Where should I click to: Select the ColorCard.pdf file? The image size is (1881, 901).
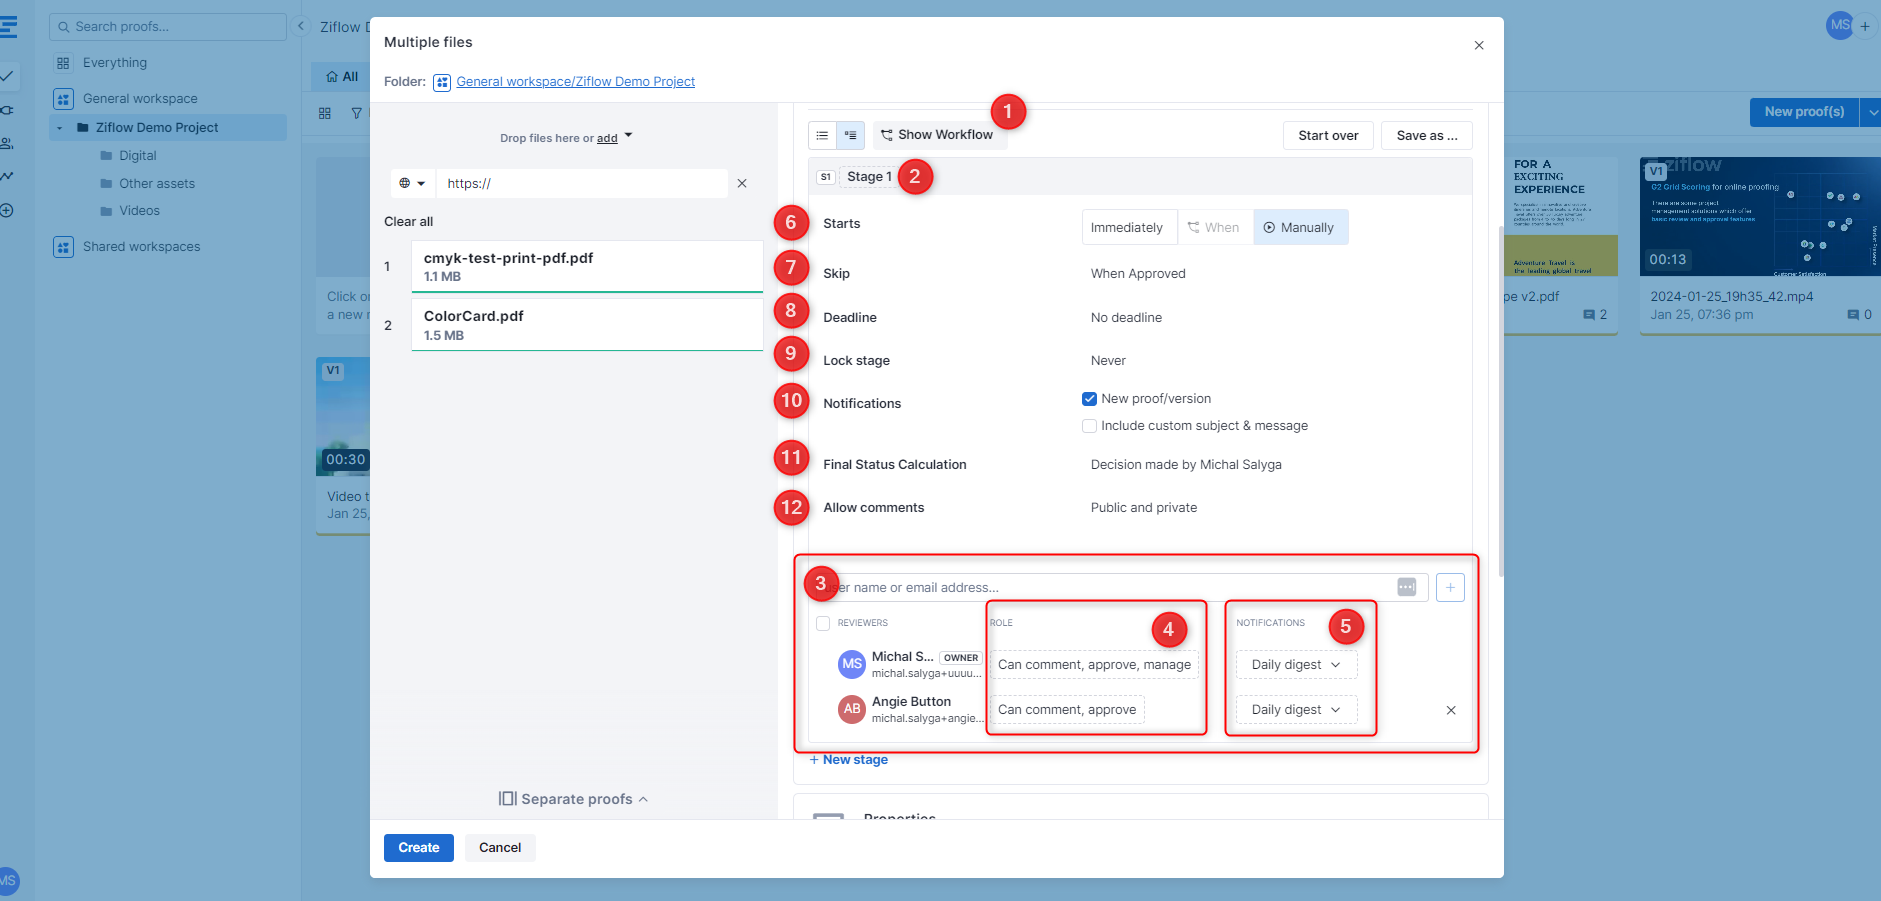(x=587, y=325)
